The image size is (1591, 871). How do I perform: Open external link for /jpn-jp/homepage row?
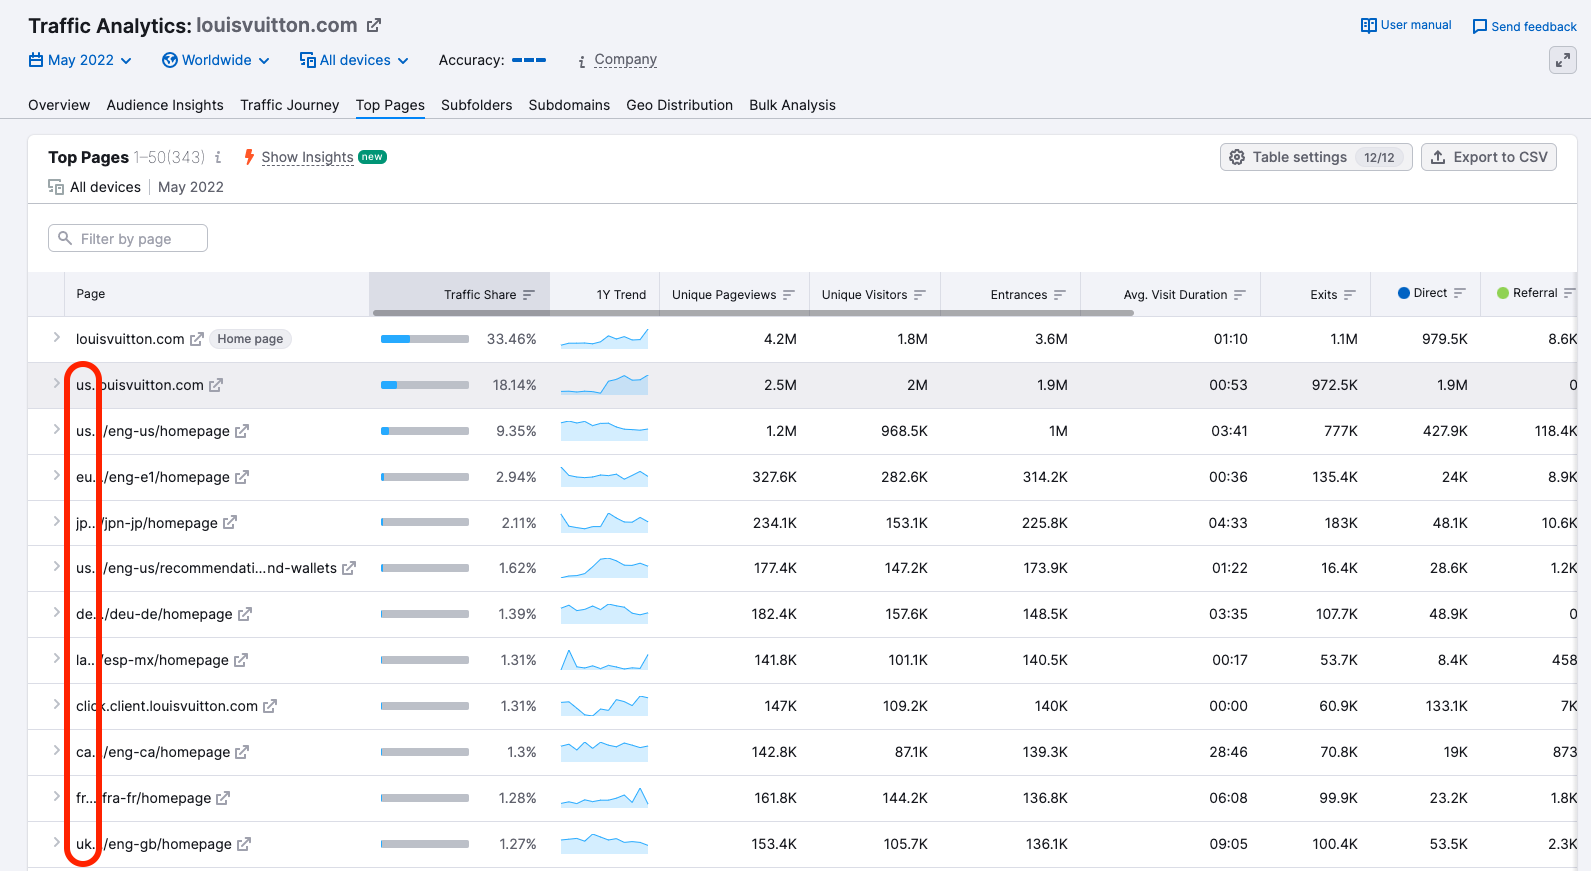(230, 522)
